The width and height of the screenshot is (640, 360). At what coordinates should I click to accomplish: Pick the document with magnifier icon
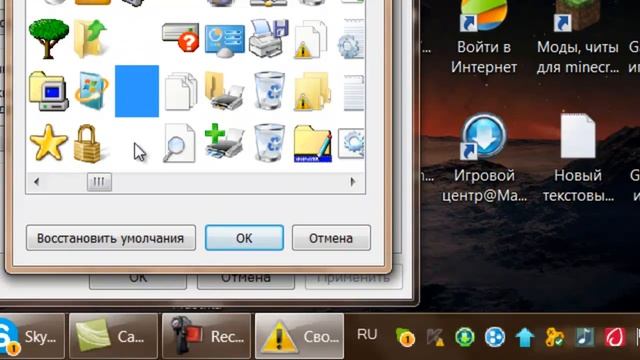179,143
